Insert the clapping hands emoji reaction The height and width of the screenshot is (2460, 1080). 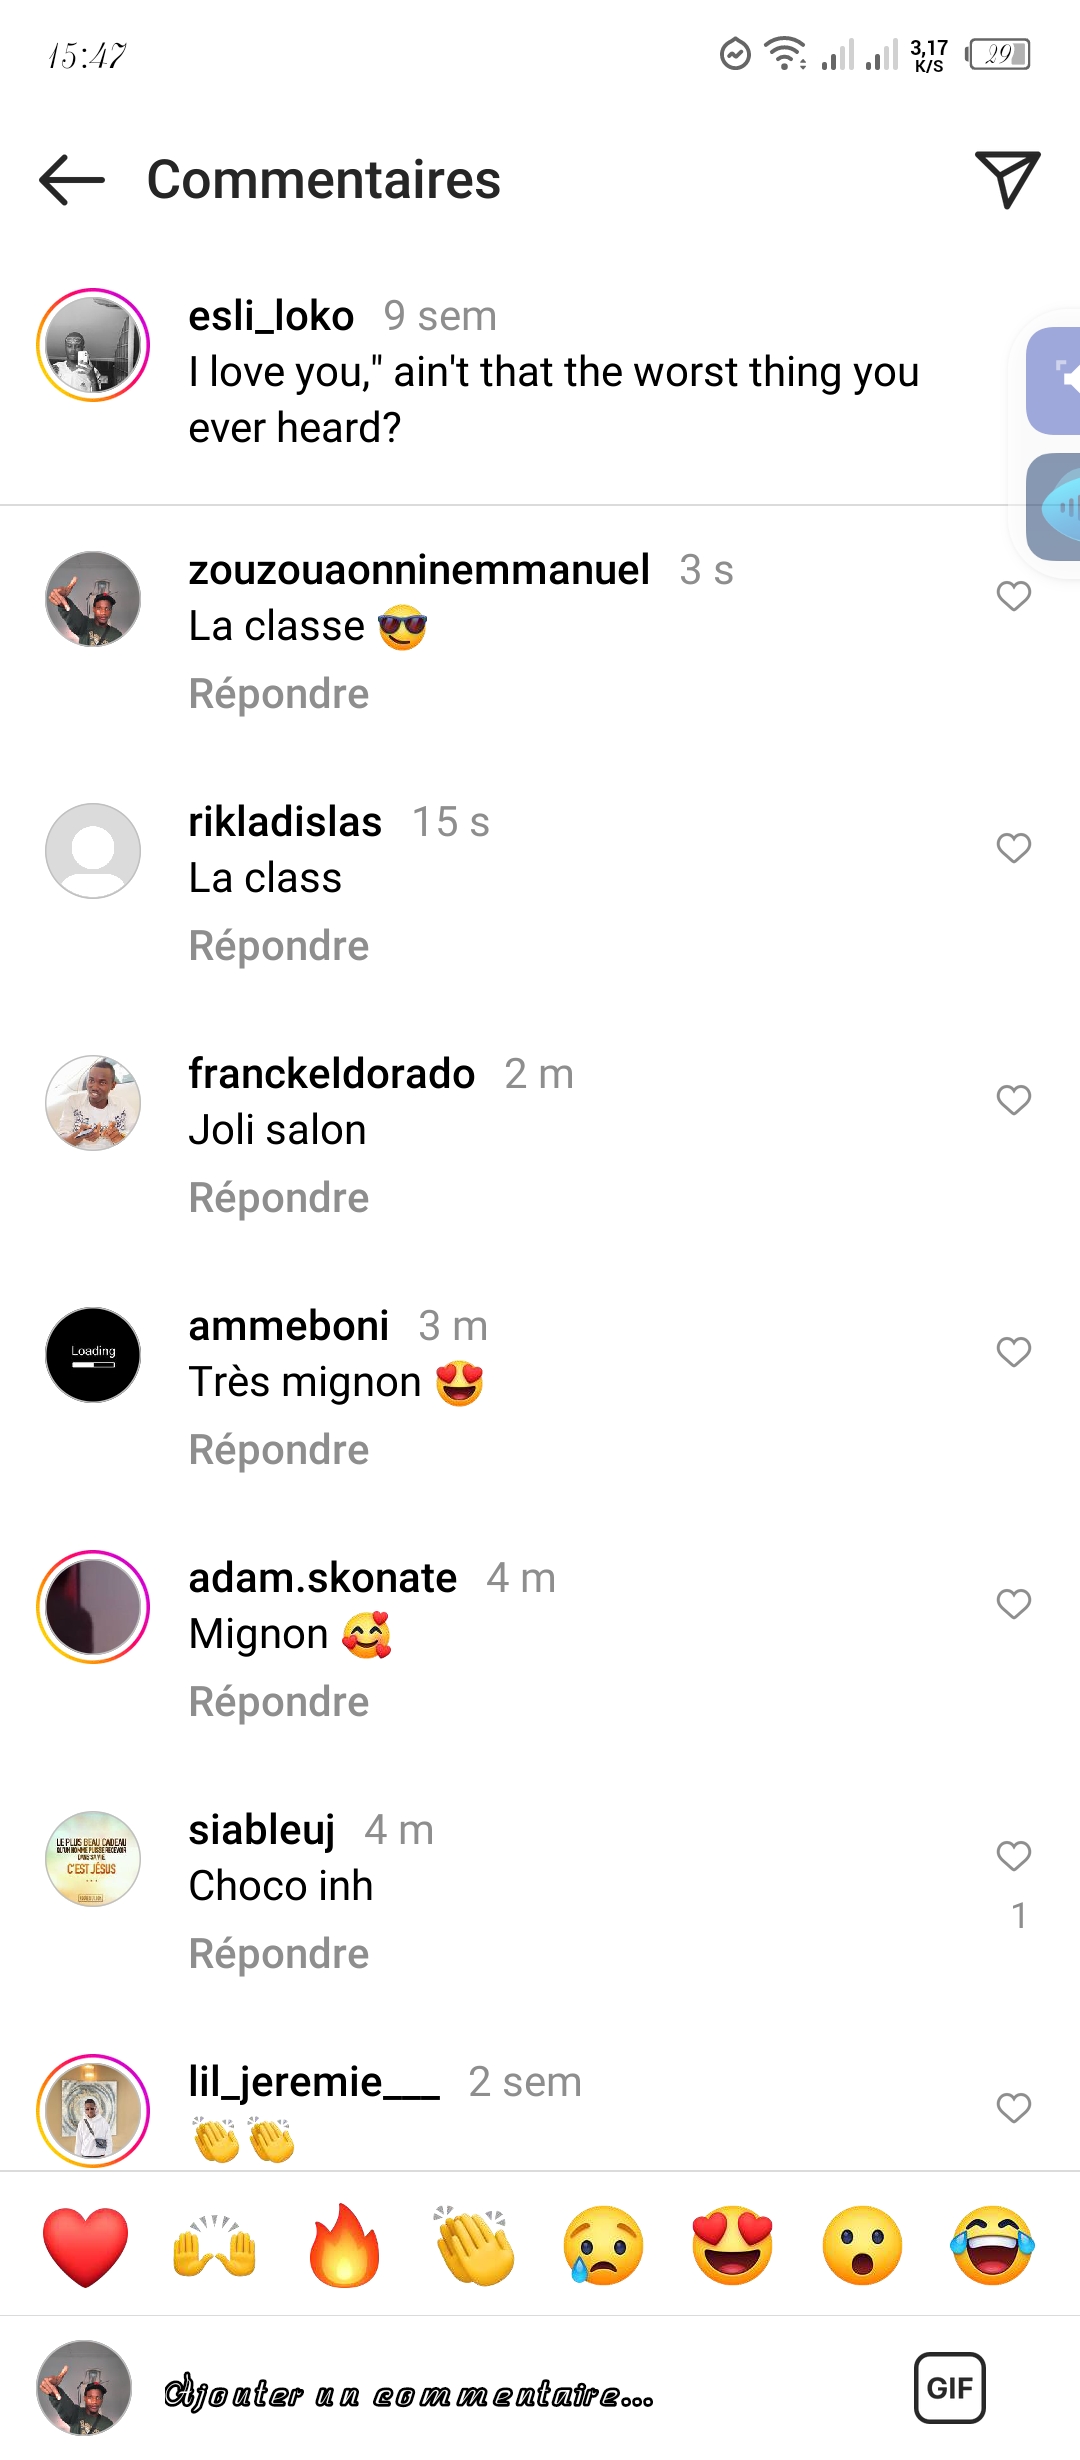474,2247
